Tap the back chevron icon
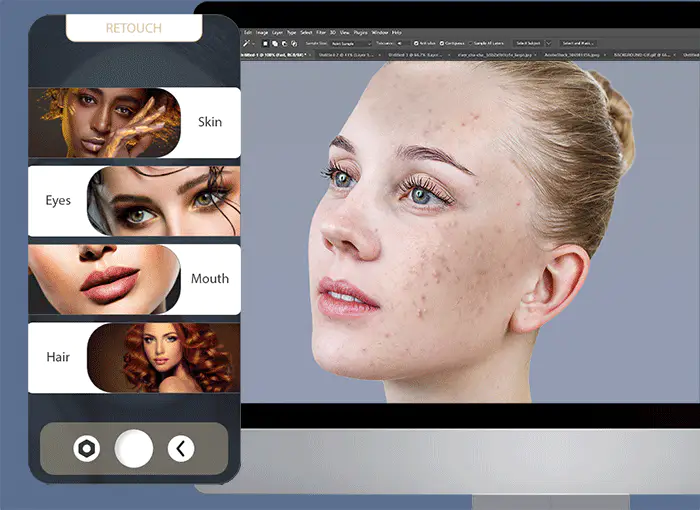This screenshot has width=700, height=510. (x=181, y=448)
